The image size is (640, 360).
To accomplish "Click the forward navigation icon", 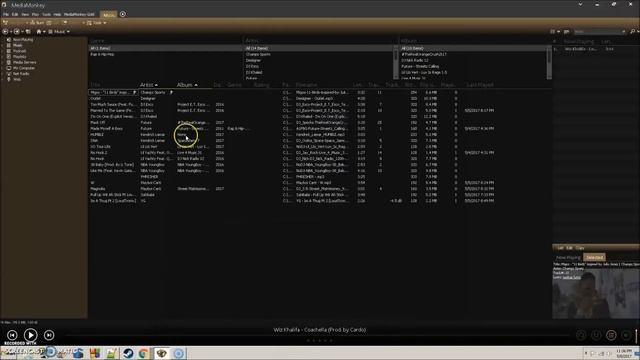I will pyautogui.click(x=17, y=31).
